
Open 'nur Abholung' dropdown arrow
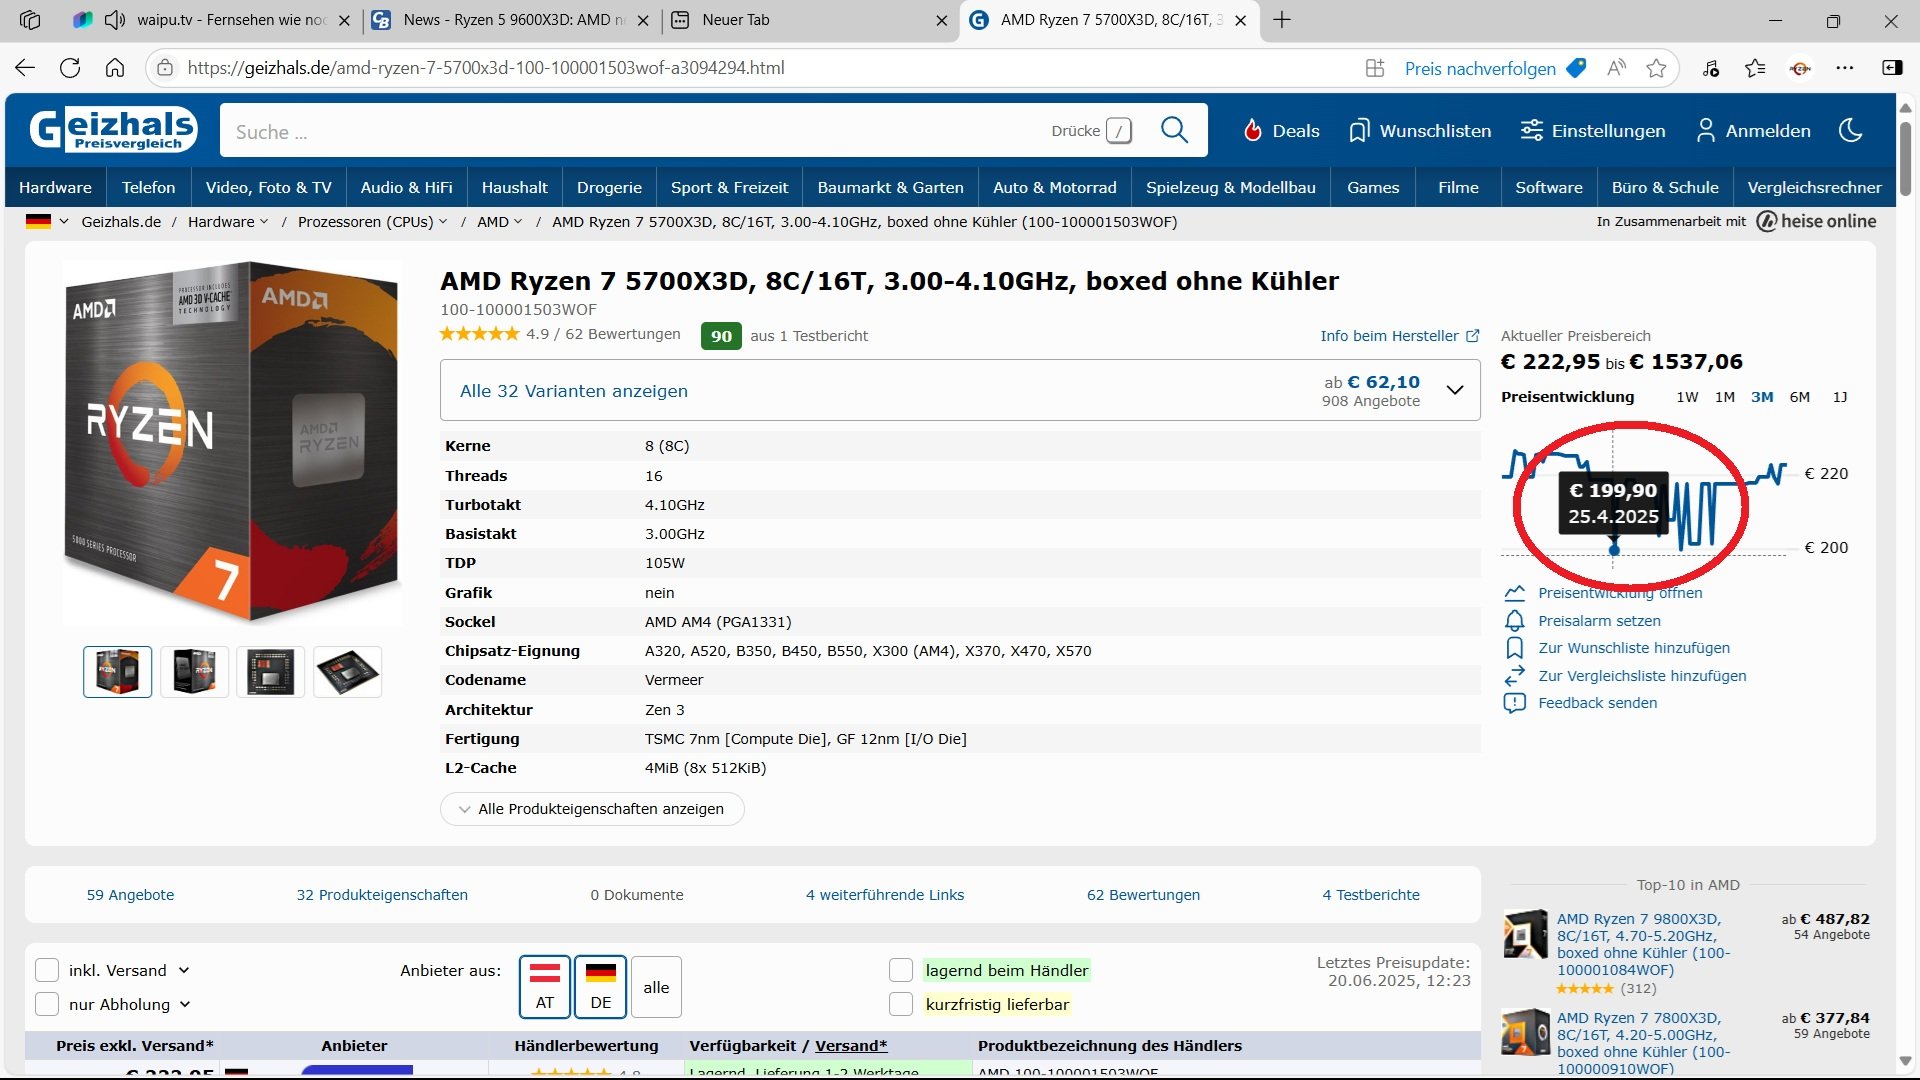[x=185, y=1004]
